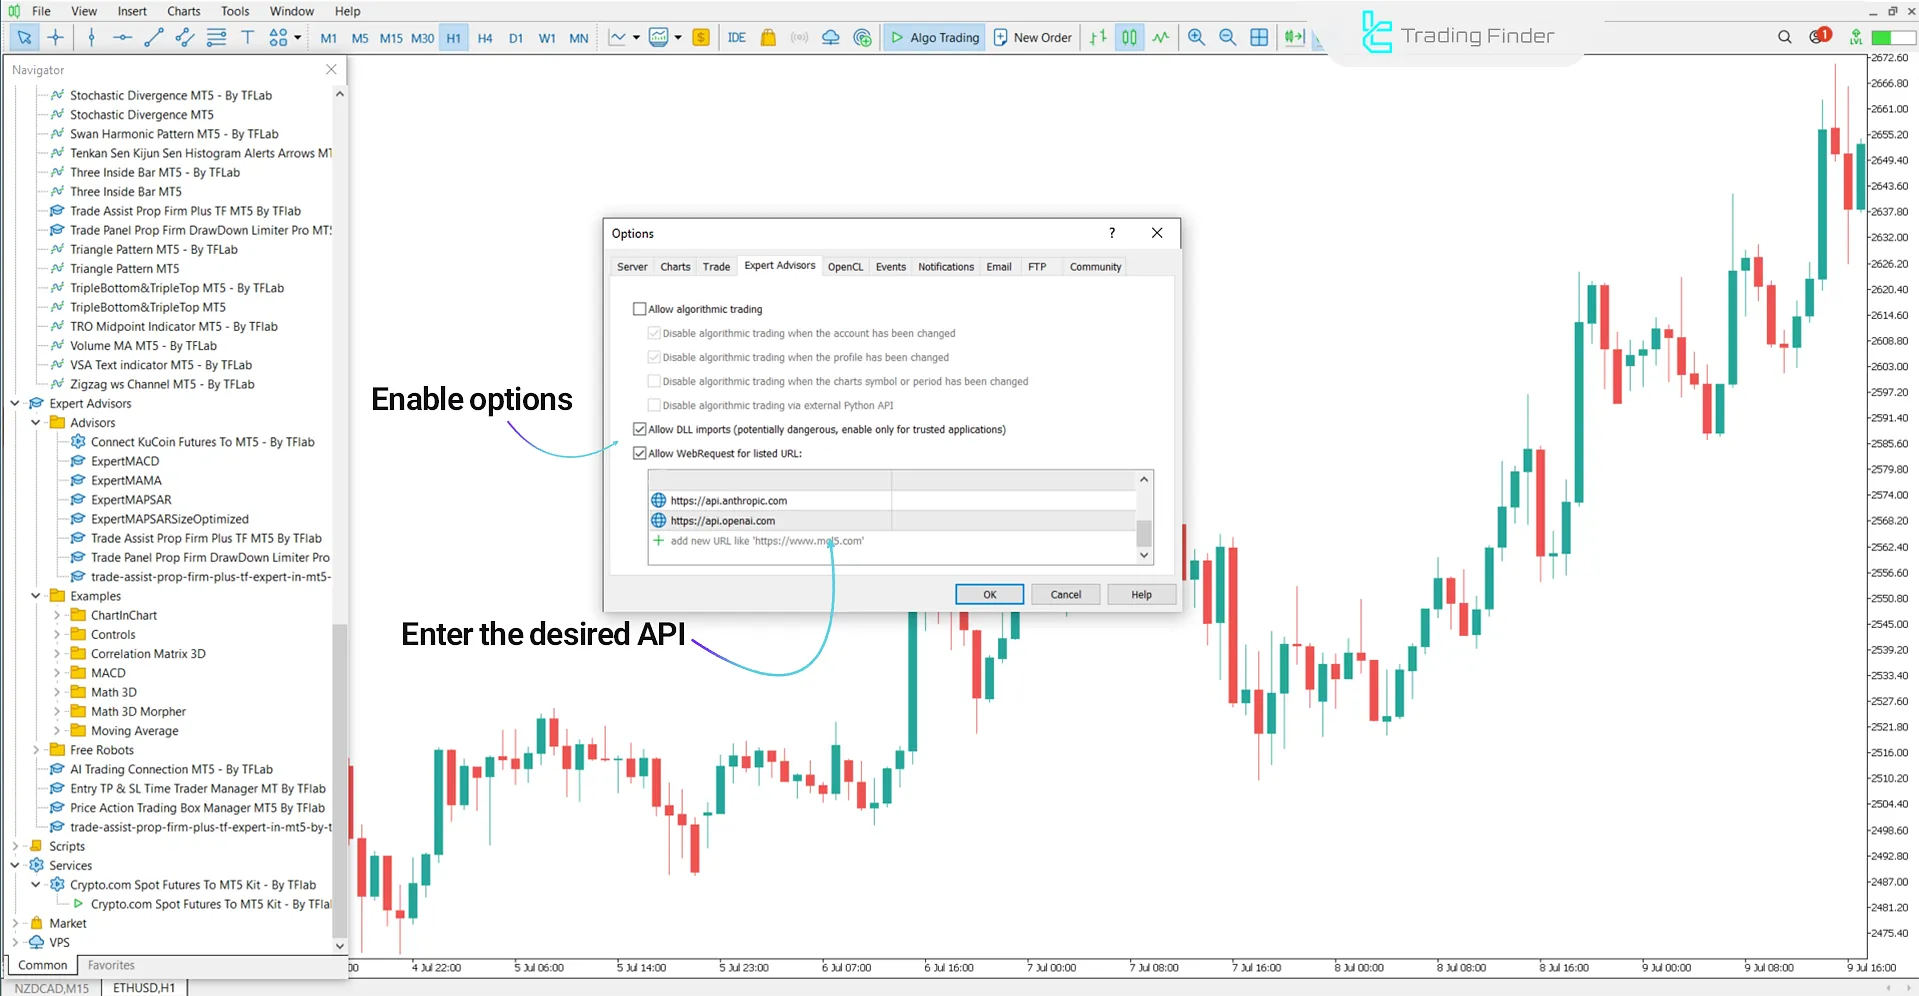
Task: Enable Allow algorithmic trading checkbox
Action: tap(640, 309)
